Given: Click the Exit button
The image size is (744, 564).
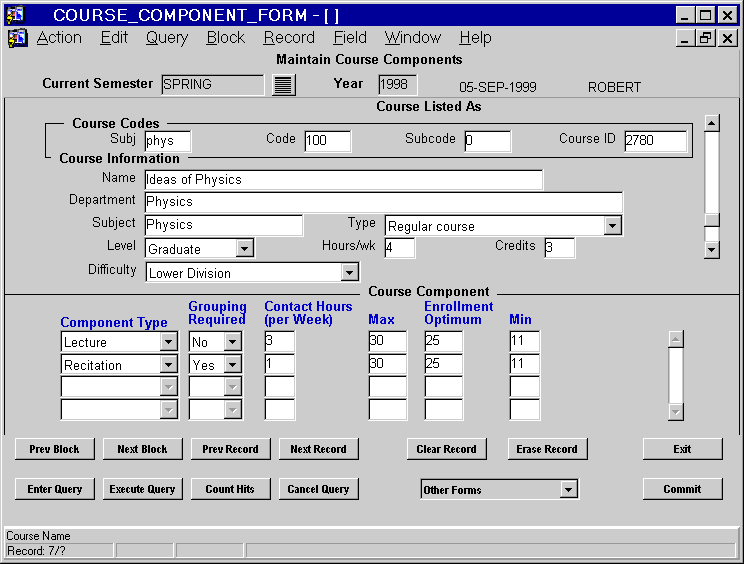Looking at the screenshot, I should click(682, 449).
